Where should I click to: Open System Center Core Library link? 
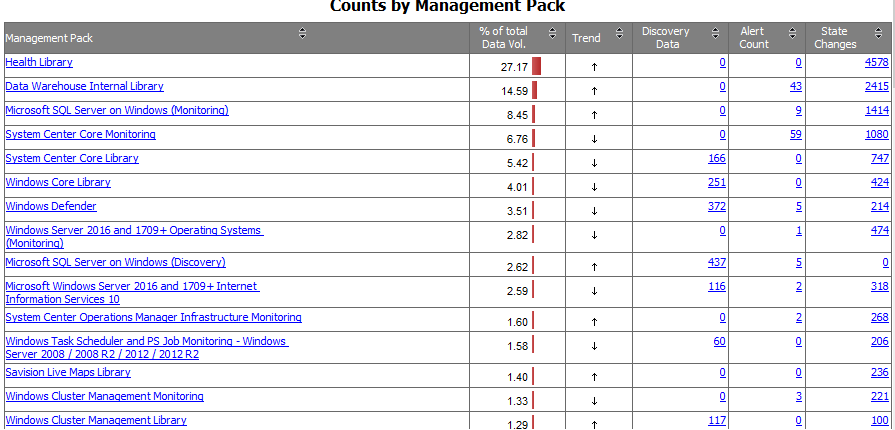tap(72, 158)
